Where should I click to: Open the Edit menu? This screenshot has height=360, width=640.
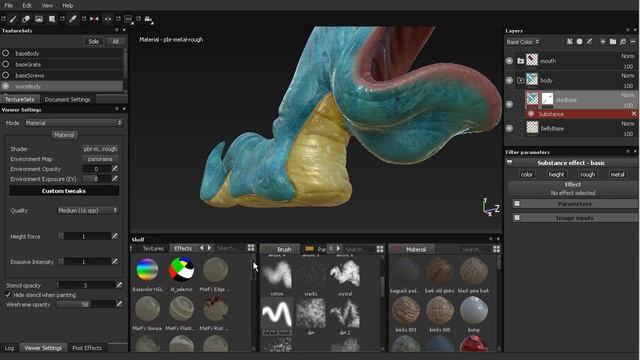pos(27,5)
